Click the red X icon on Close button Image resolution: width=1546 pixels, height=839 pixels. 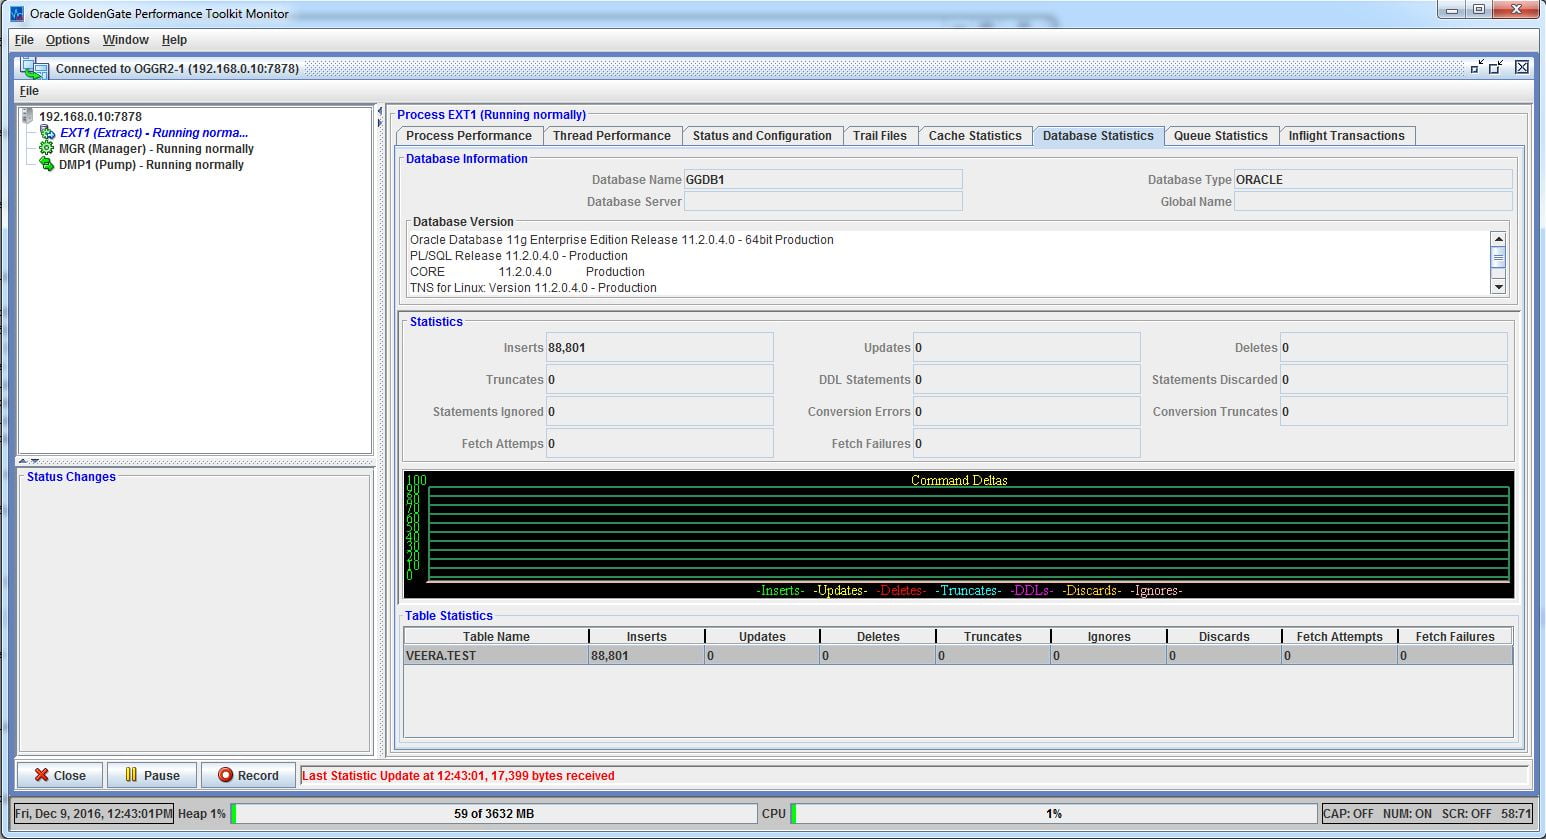tap(41, 775)
